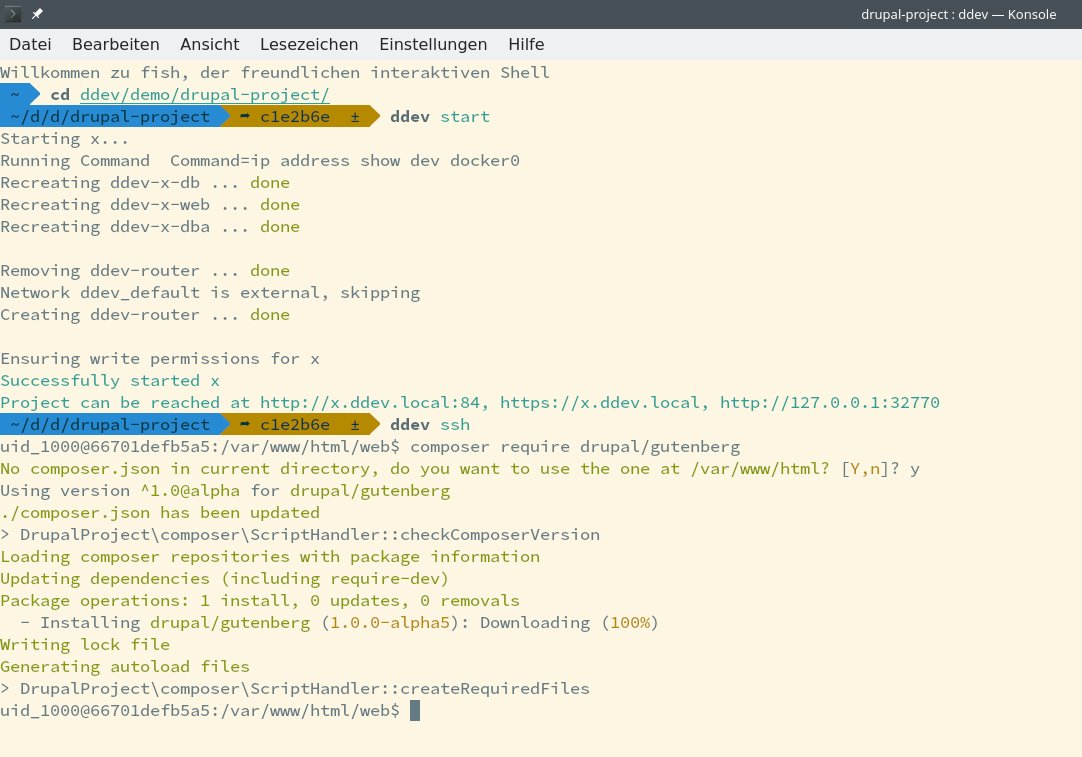Viewport: 1082px width, 757px height.
Task: Click the checkComposerVersion script line
Action: 300,535
